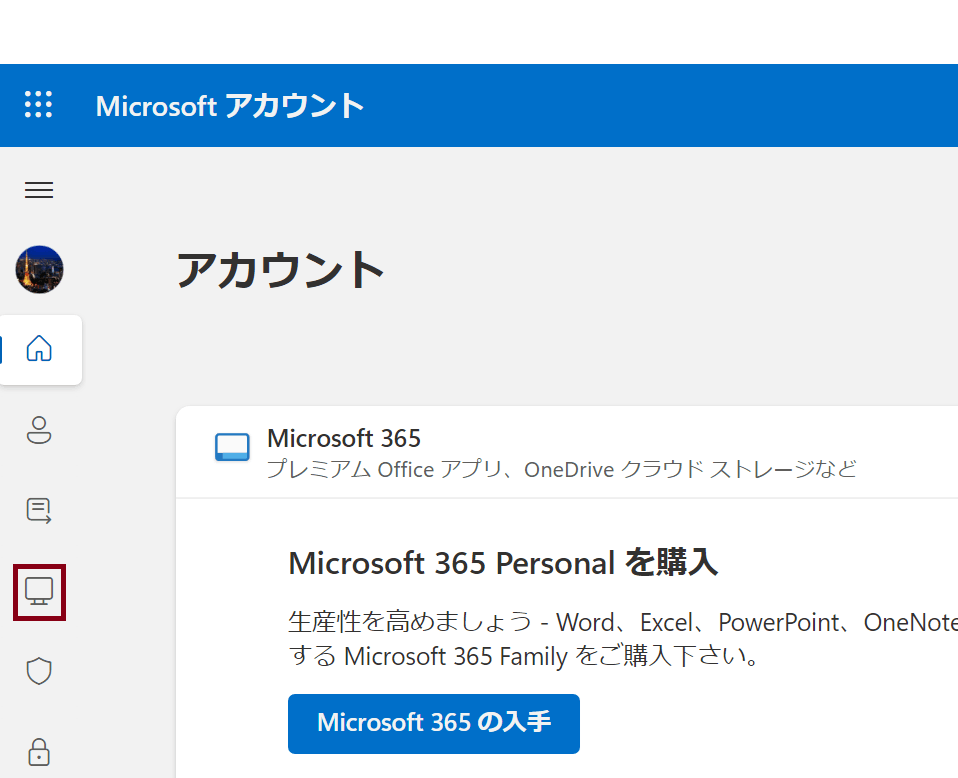Click the OneDrive クラウド ストレージ text

pyautogui.click(x=670, y=469)
